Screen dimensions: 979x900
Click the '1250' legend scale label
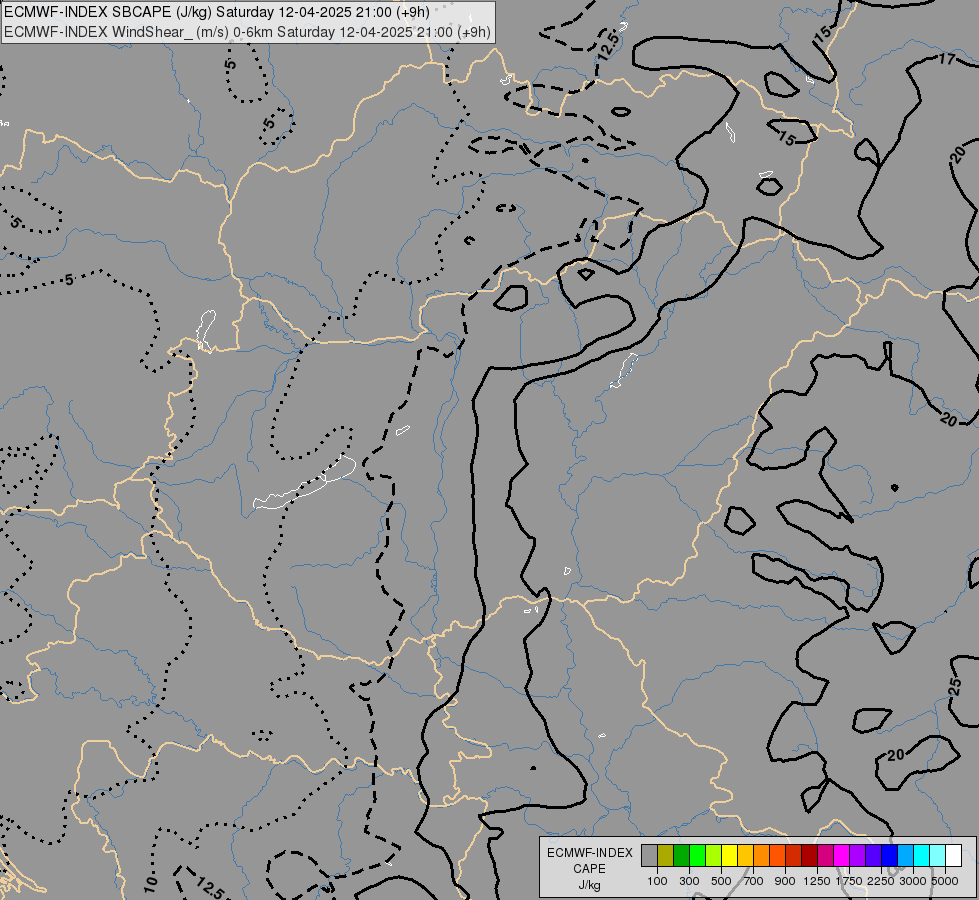[817, 881]
